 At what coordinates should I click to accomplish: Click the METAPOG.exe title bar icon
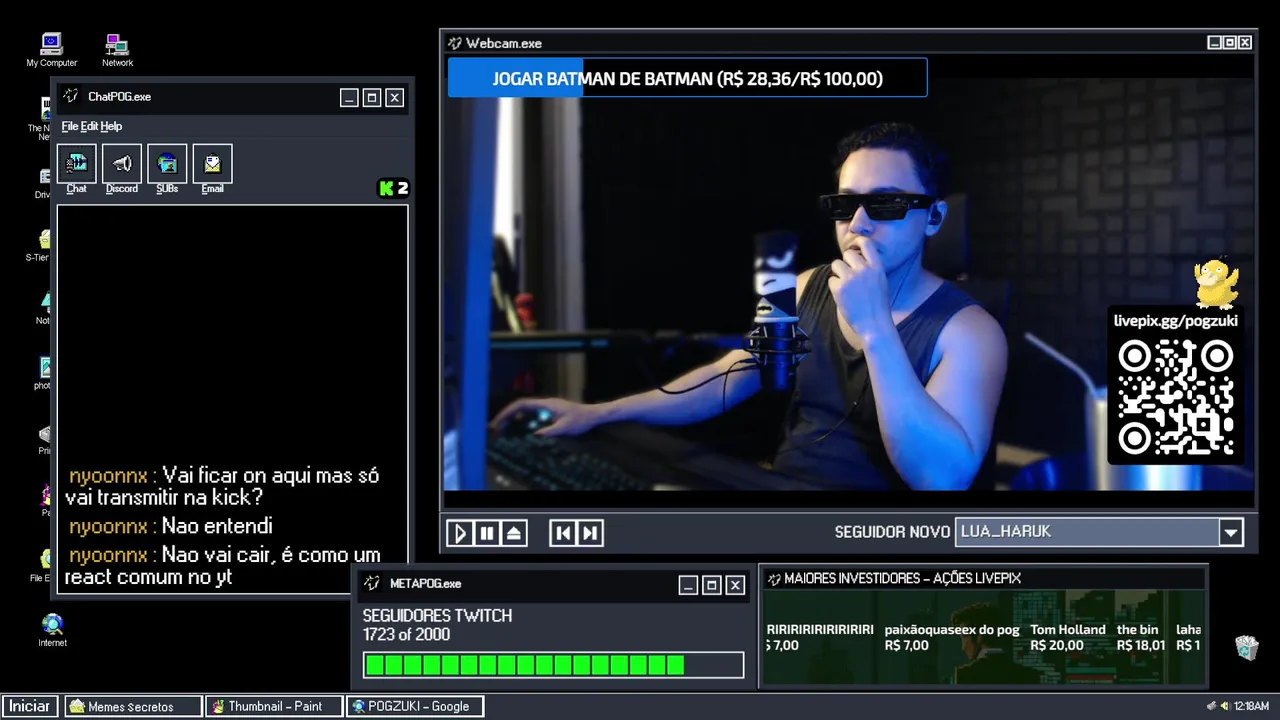pos(372,583)
